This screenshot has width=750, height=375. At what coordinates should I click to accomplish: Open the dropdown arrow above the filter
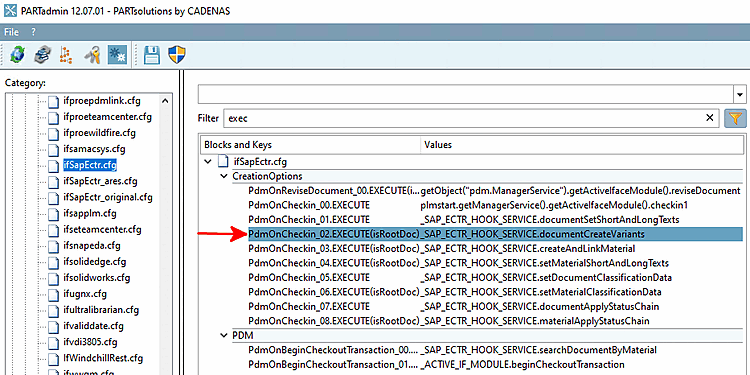(740, 94)
